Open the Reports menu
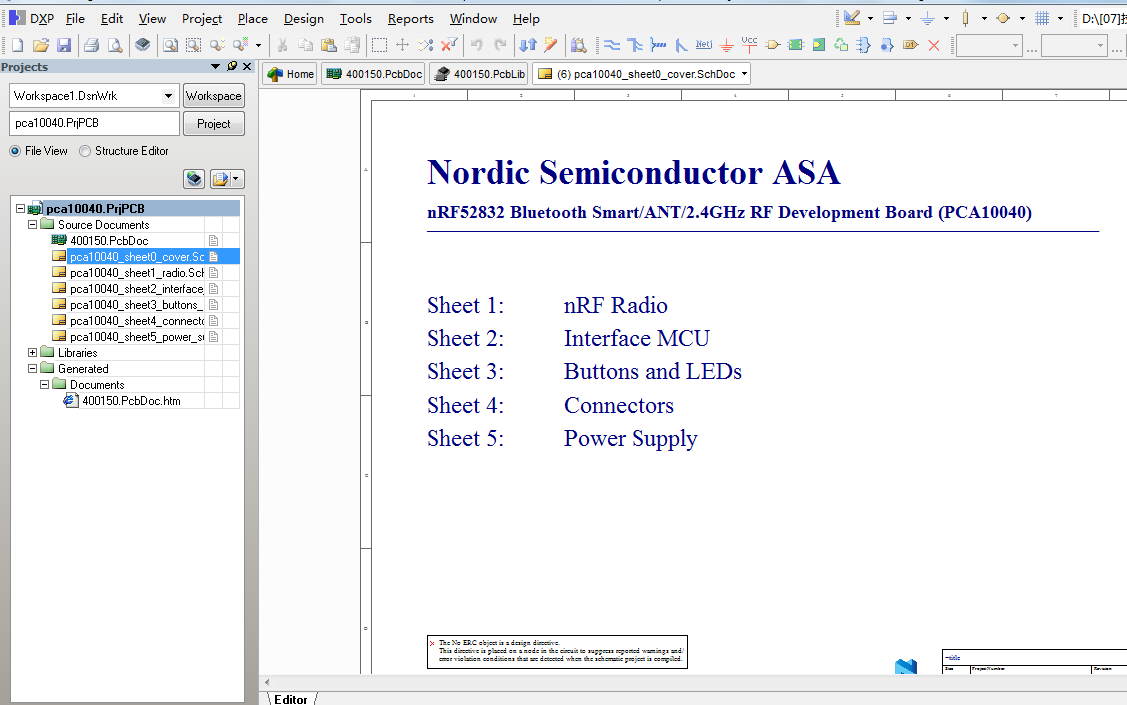This screenshot has width=1127, height=705. point(410,19)
